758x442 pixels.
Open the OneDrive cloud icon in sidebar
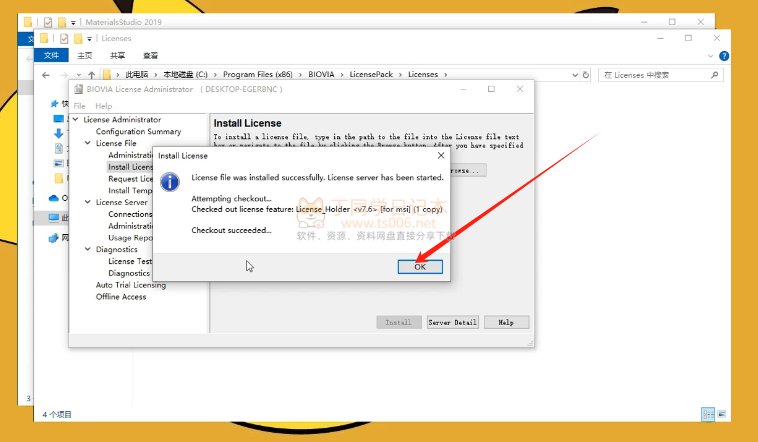[x=54, y=198]
